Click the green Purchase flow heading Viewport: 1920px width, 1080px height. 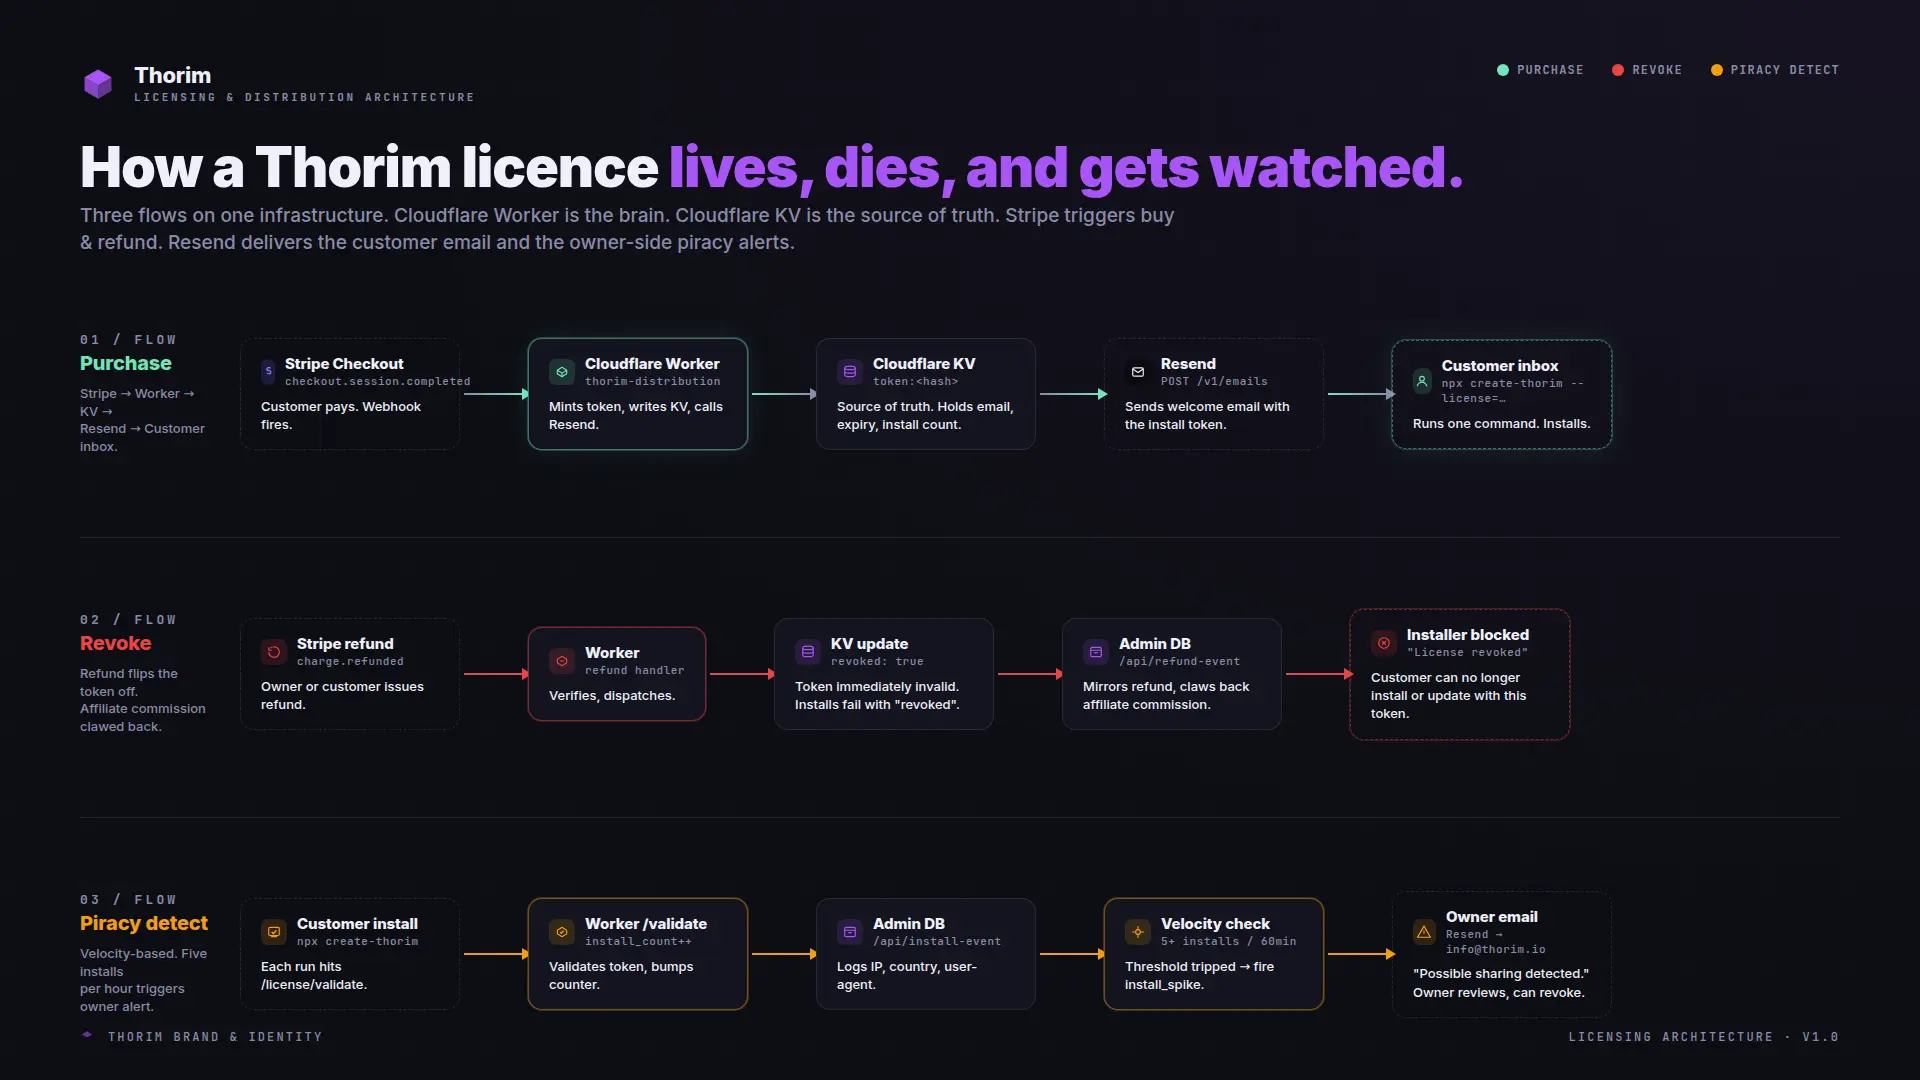coord(126,363)
